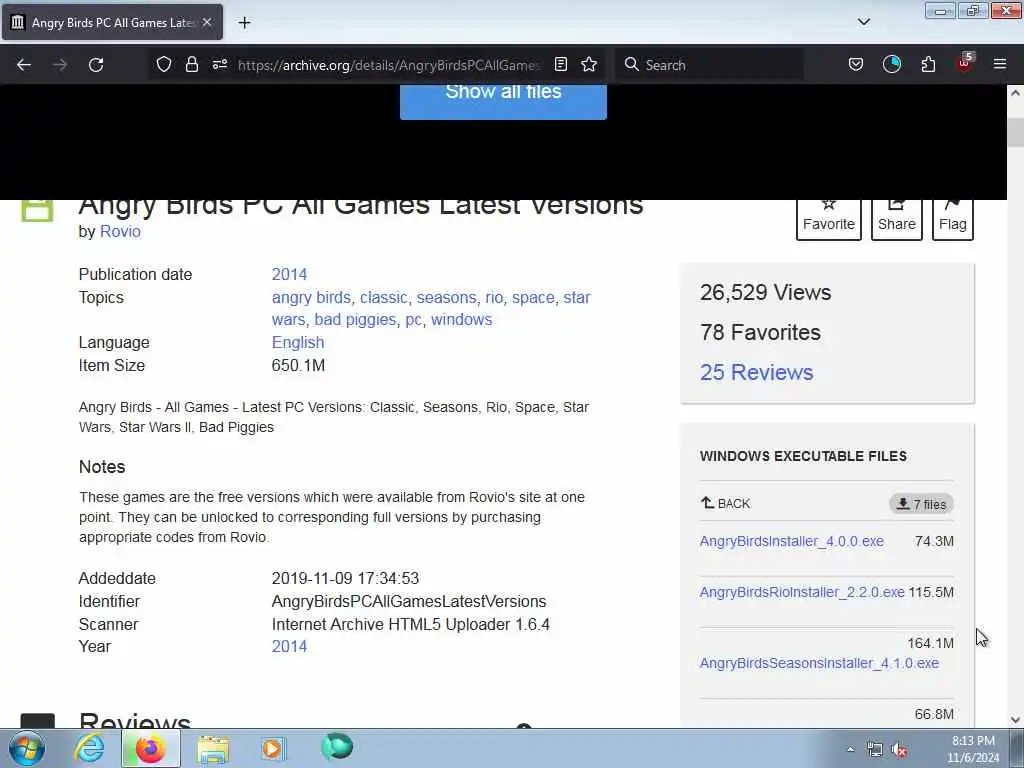Open the Extensions puzzle icon
The width and height of the screenshot is (1024, 768).
pos(928,64)
